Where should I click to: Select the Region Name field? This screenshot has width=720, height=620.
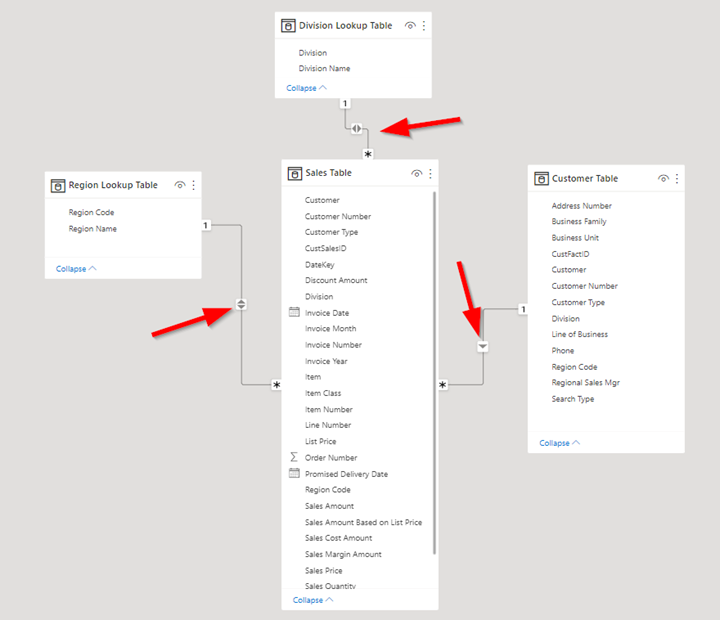click(92, 229)
